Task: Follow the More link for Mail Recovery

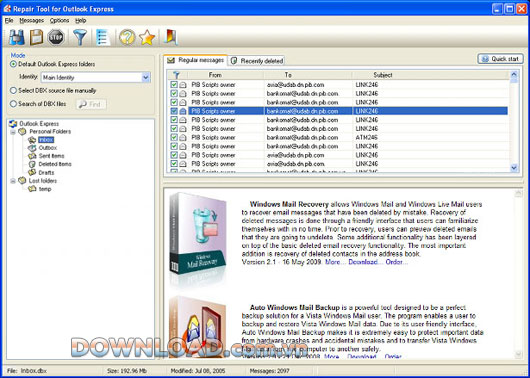Action: [336, 262]
